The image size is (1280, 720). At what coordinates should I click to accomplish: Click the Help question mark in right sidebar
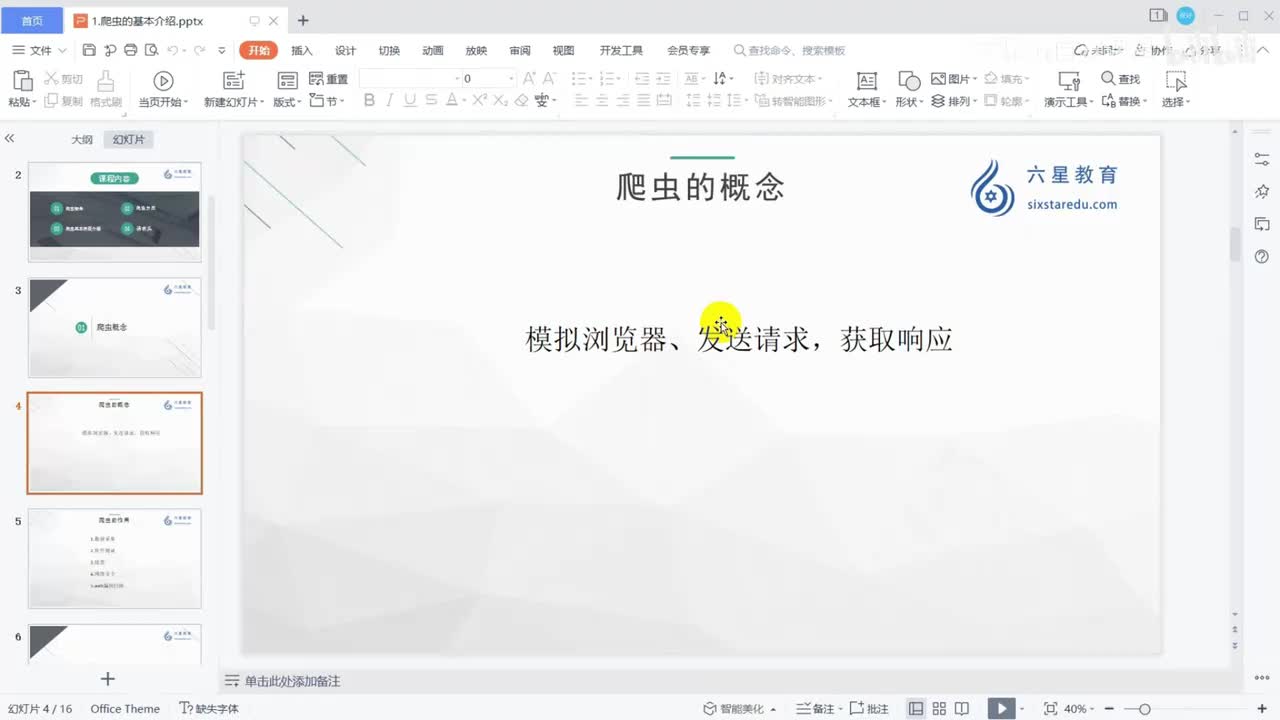(1262, 256)
